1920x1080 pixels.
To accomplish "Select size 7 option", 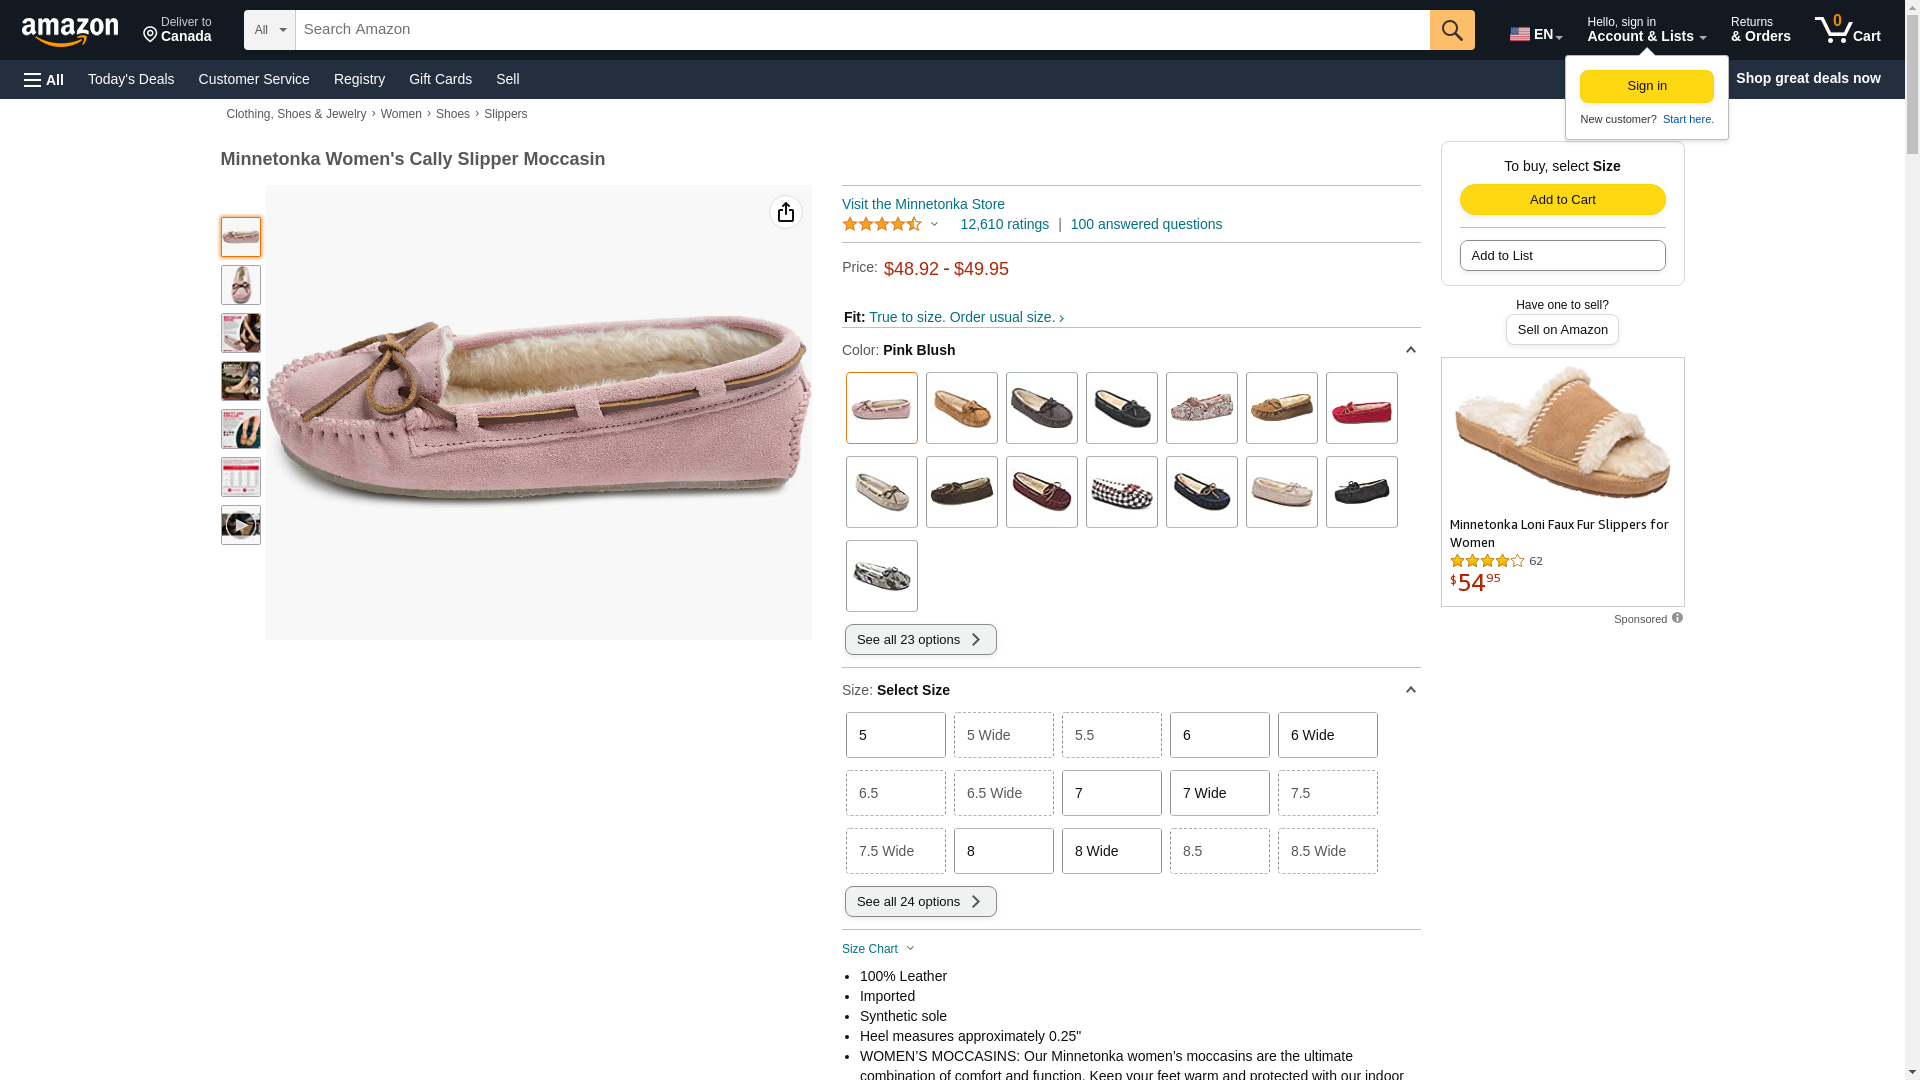I will tap(1111, 793).
